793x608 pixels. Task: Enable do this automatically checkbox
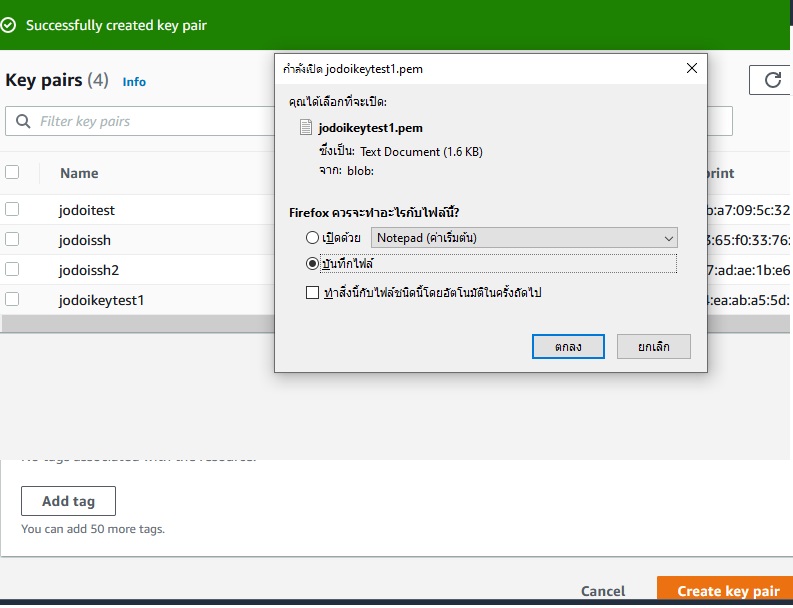click(313, 293)
